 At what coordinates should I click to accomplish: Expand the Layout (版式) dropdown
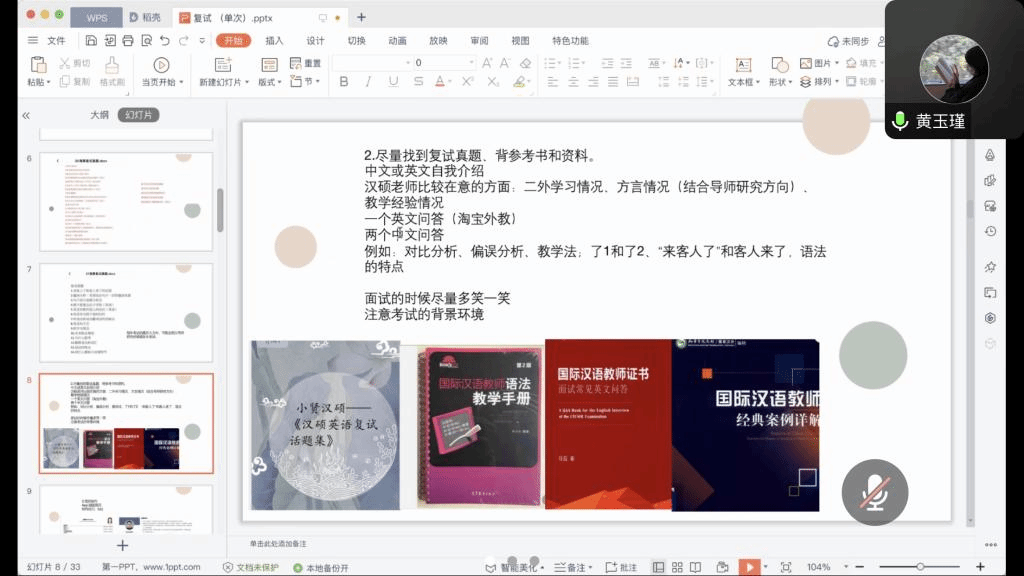[x=270, y=82]
